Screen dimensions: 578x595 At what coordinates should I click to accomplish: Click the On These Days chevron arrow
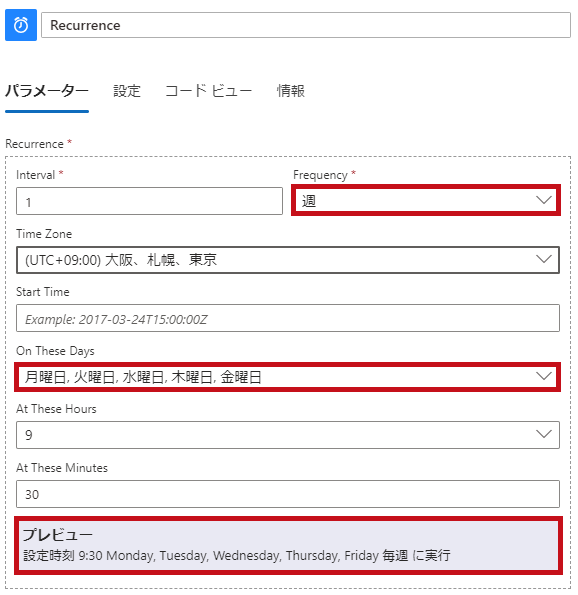[x=543, y=376]
